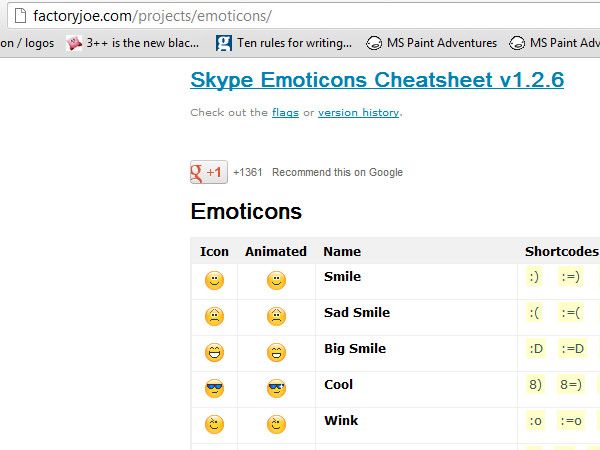Open the flags link

click(x=285, y=112)
